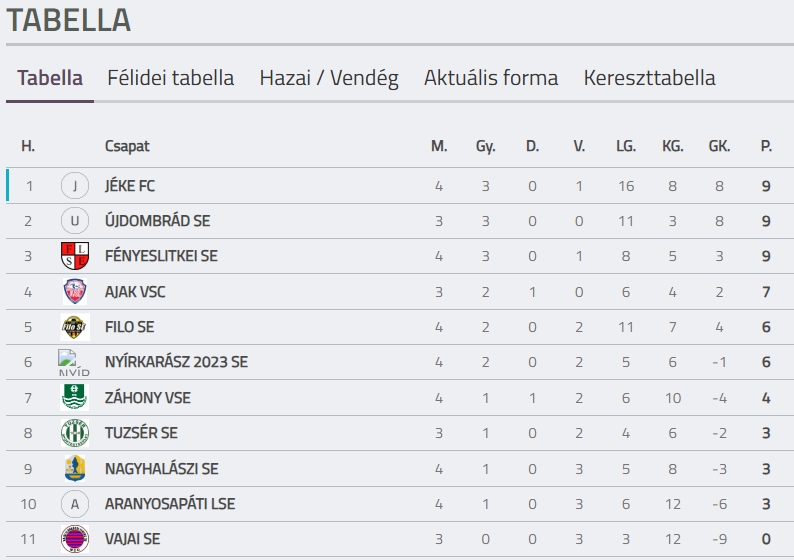Image resolution: width=794 pixels, height=560 pixels.
Task: Show the Kereszttabella tab
Action: (650, 78)
